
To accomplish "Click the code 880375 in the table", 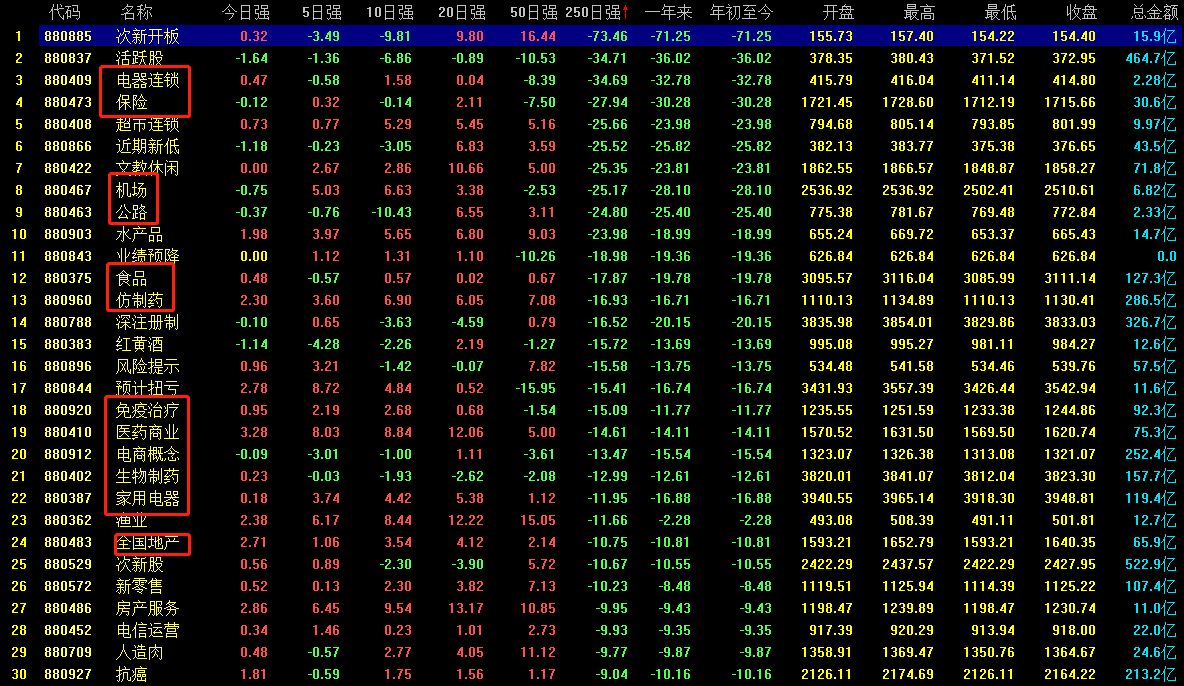I will point(68,279).
